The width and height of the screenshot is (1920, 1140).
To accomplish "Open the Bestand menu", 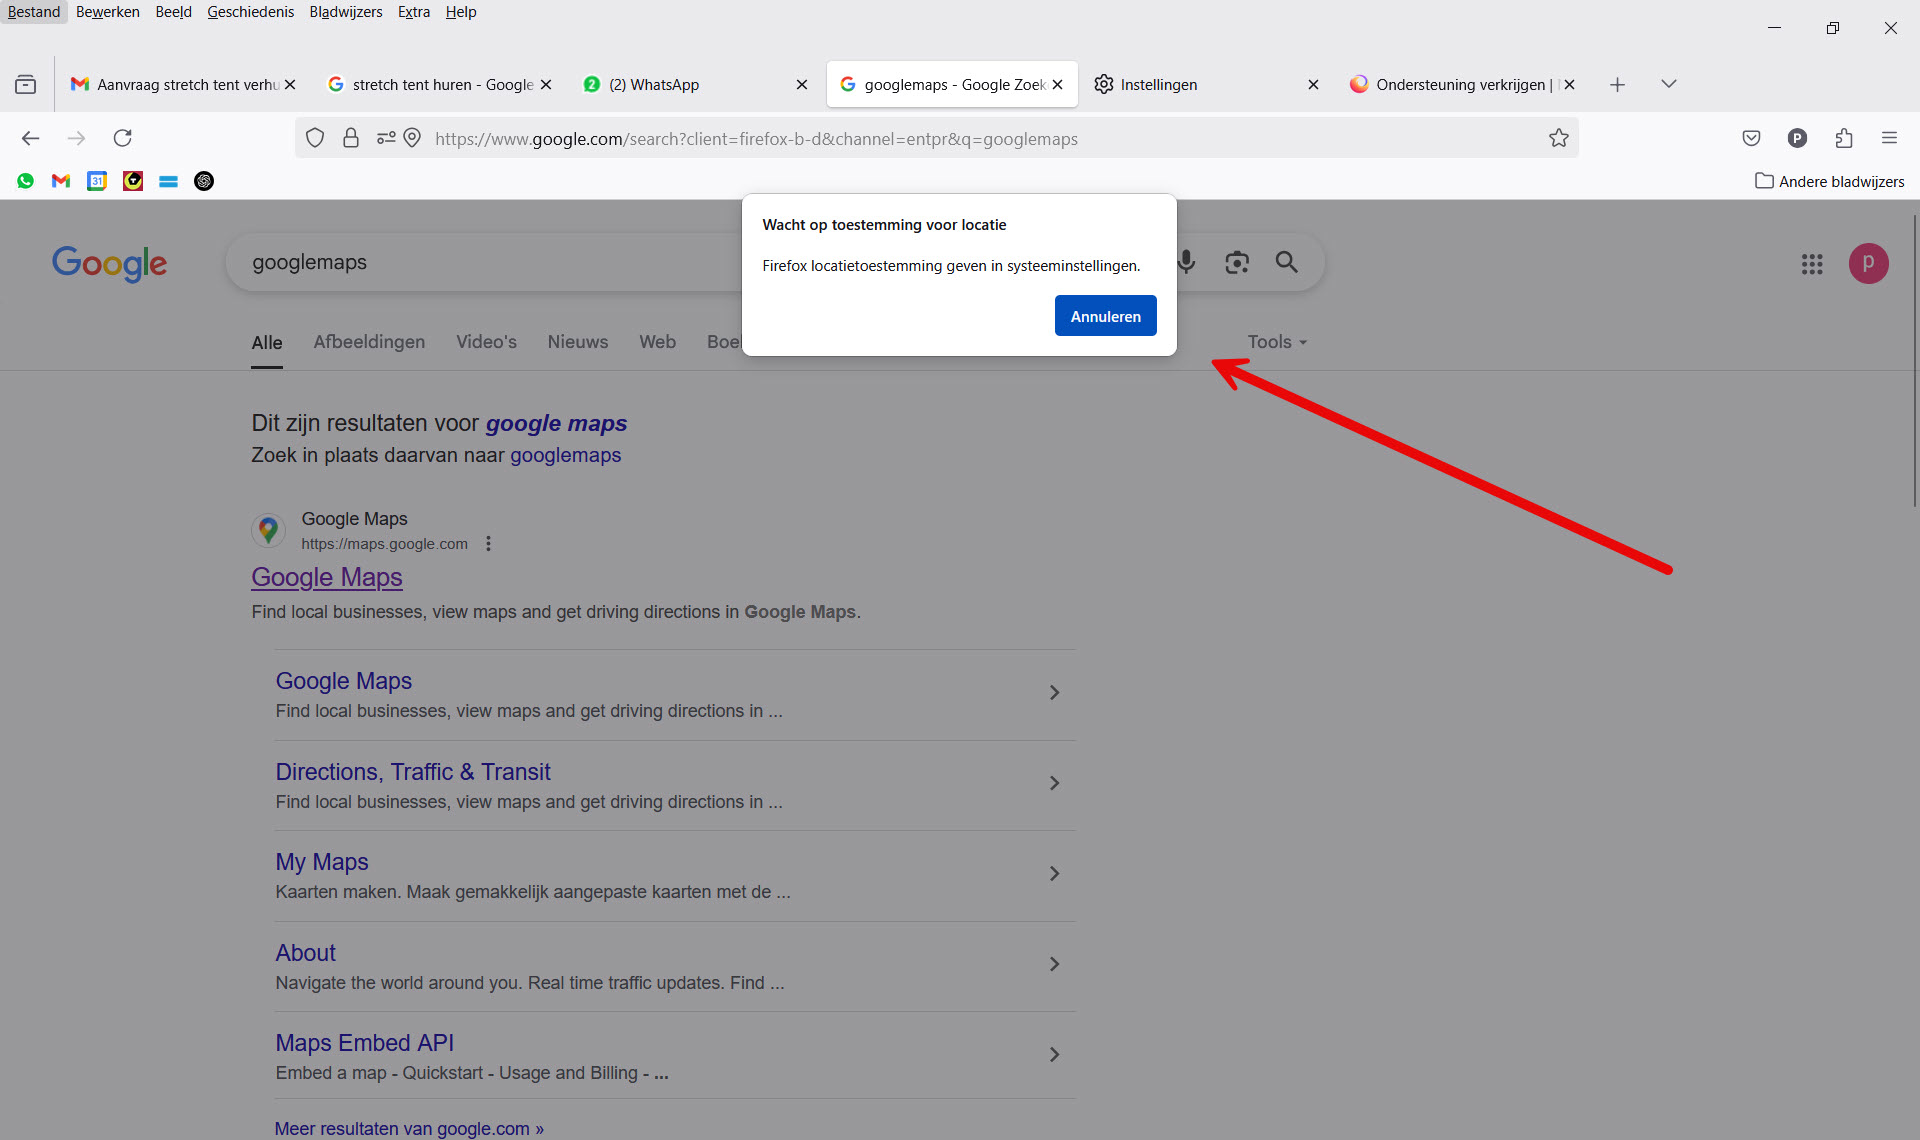I will click(34, 12).
